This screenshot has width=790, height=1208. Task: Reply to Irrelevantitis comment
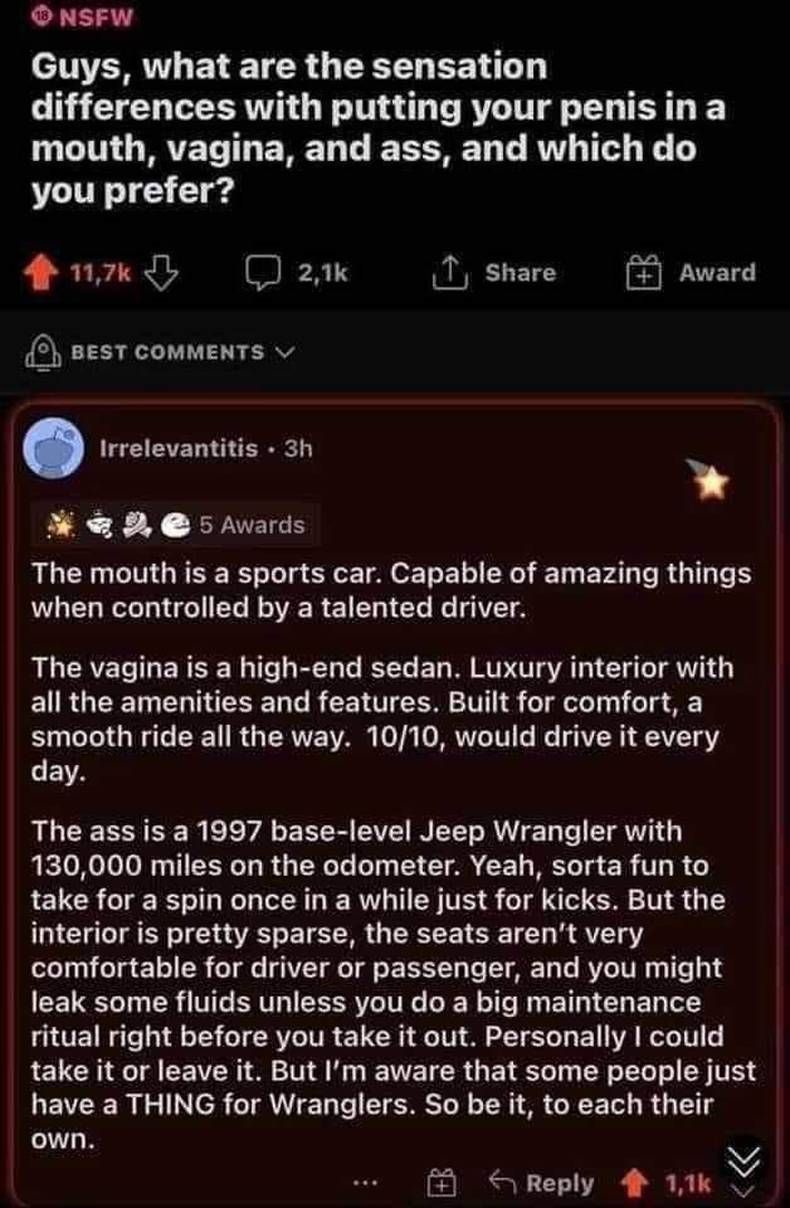(x=542, y=1184)
